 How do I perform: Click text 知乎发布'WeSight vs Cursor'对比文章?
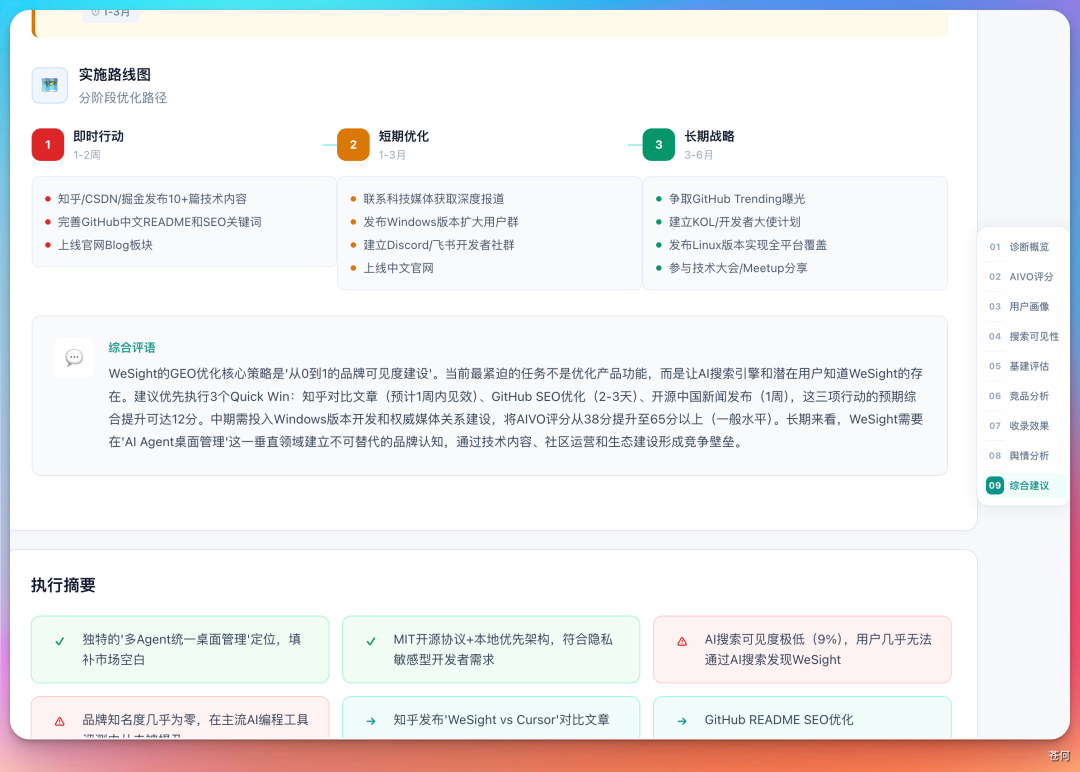[501, 720]
